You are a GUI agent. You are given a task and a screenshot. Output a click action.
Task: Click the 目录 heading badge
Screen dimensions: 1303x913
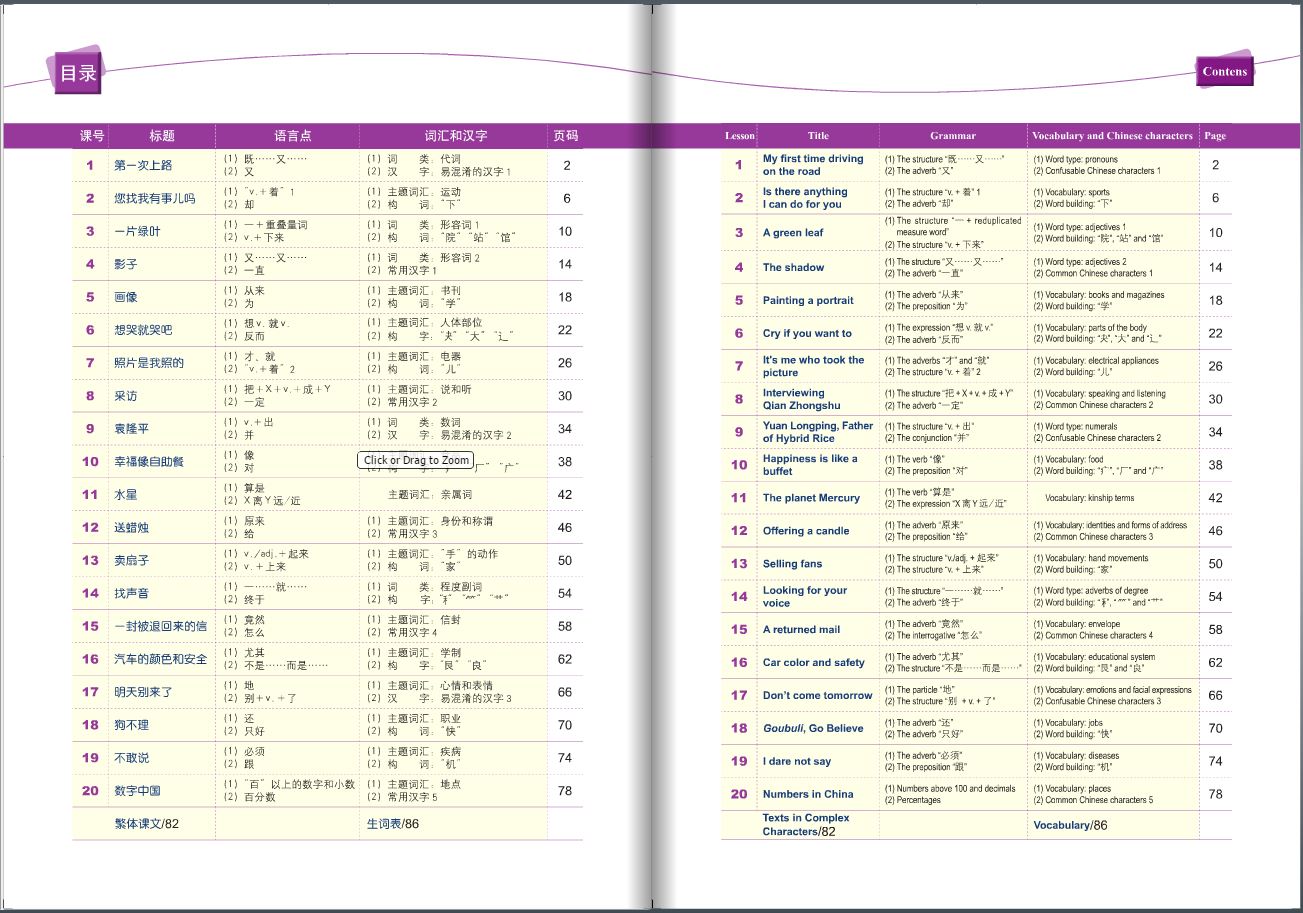77,73
